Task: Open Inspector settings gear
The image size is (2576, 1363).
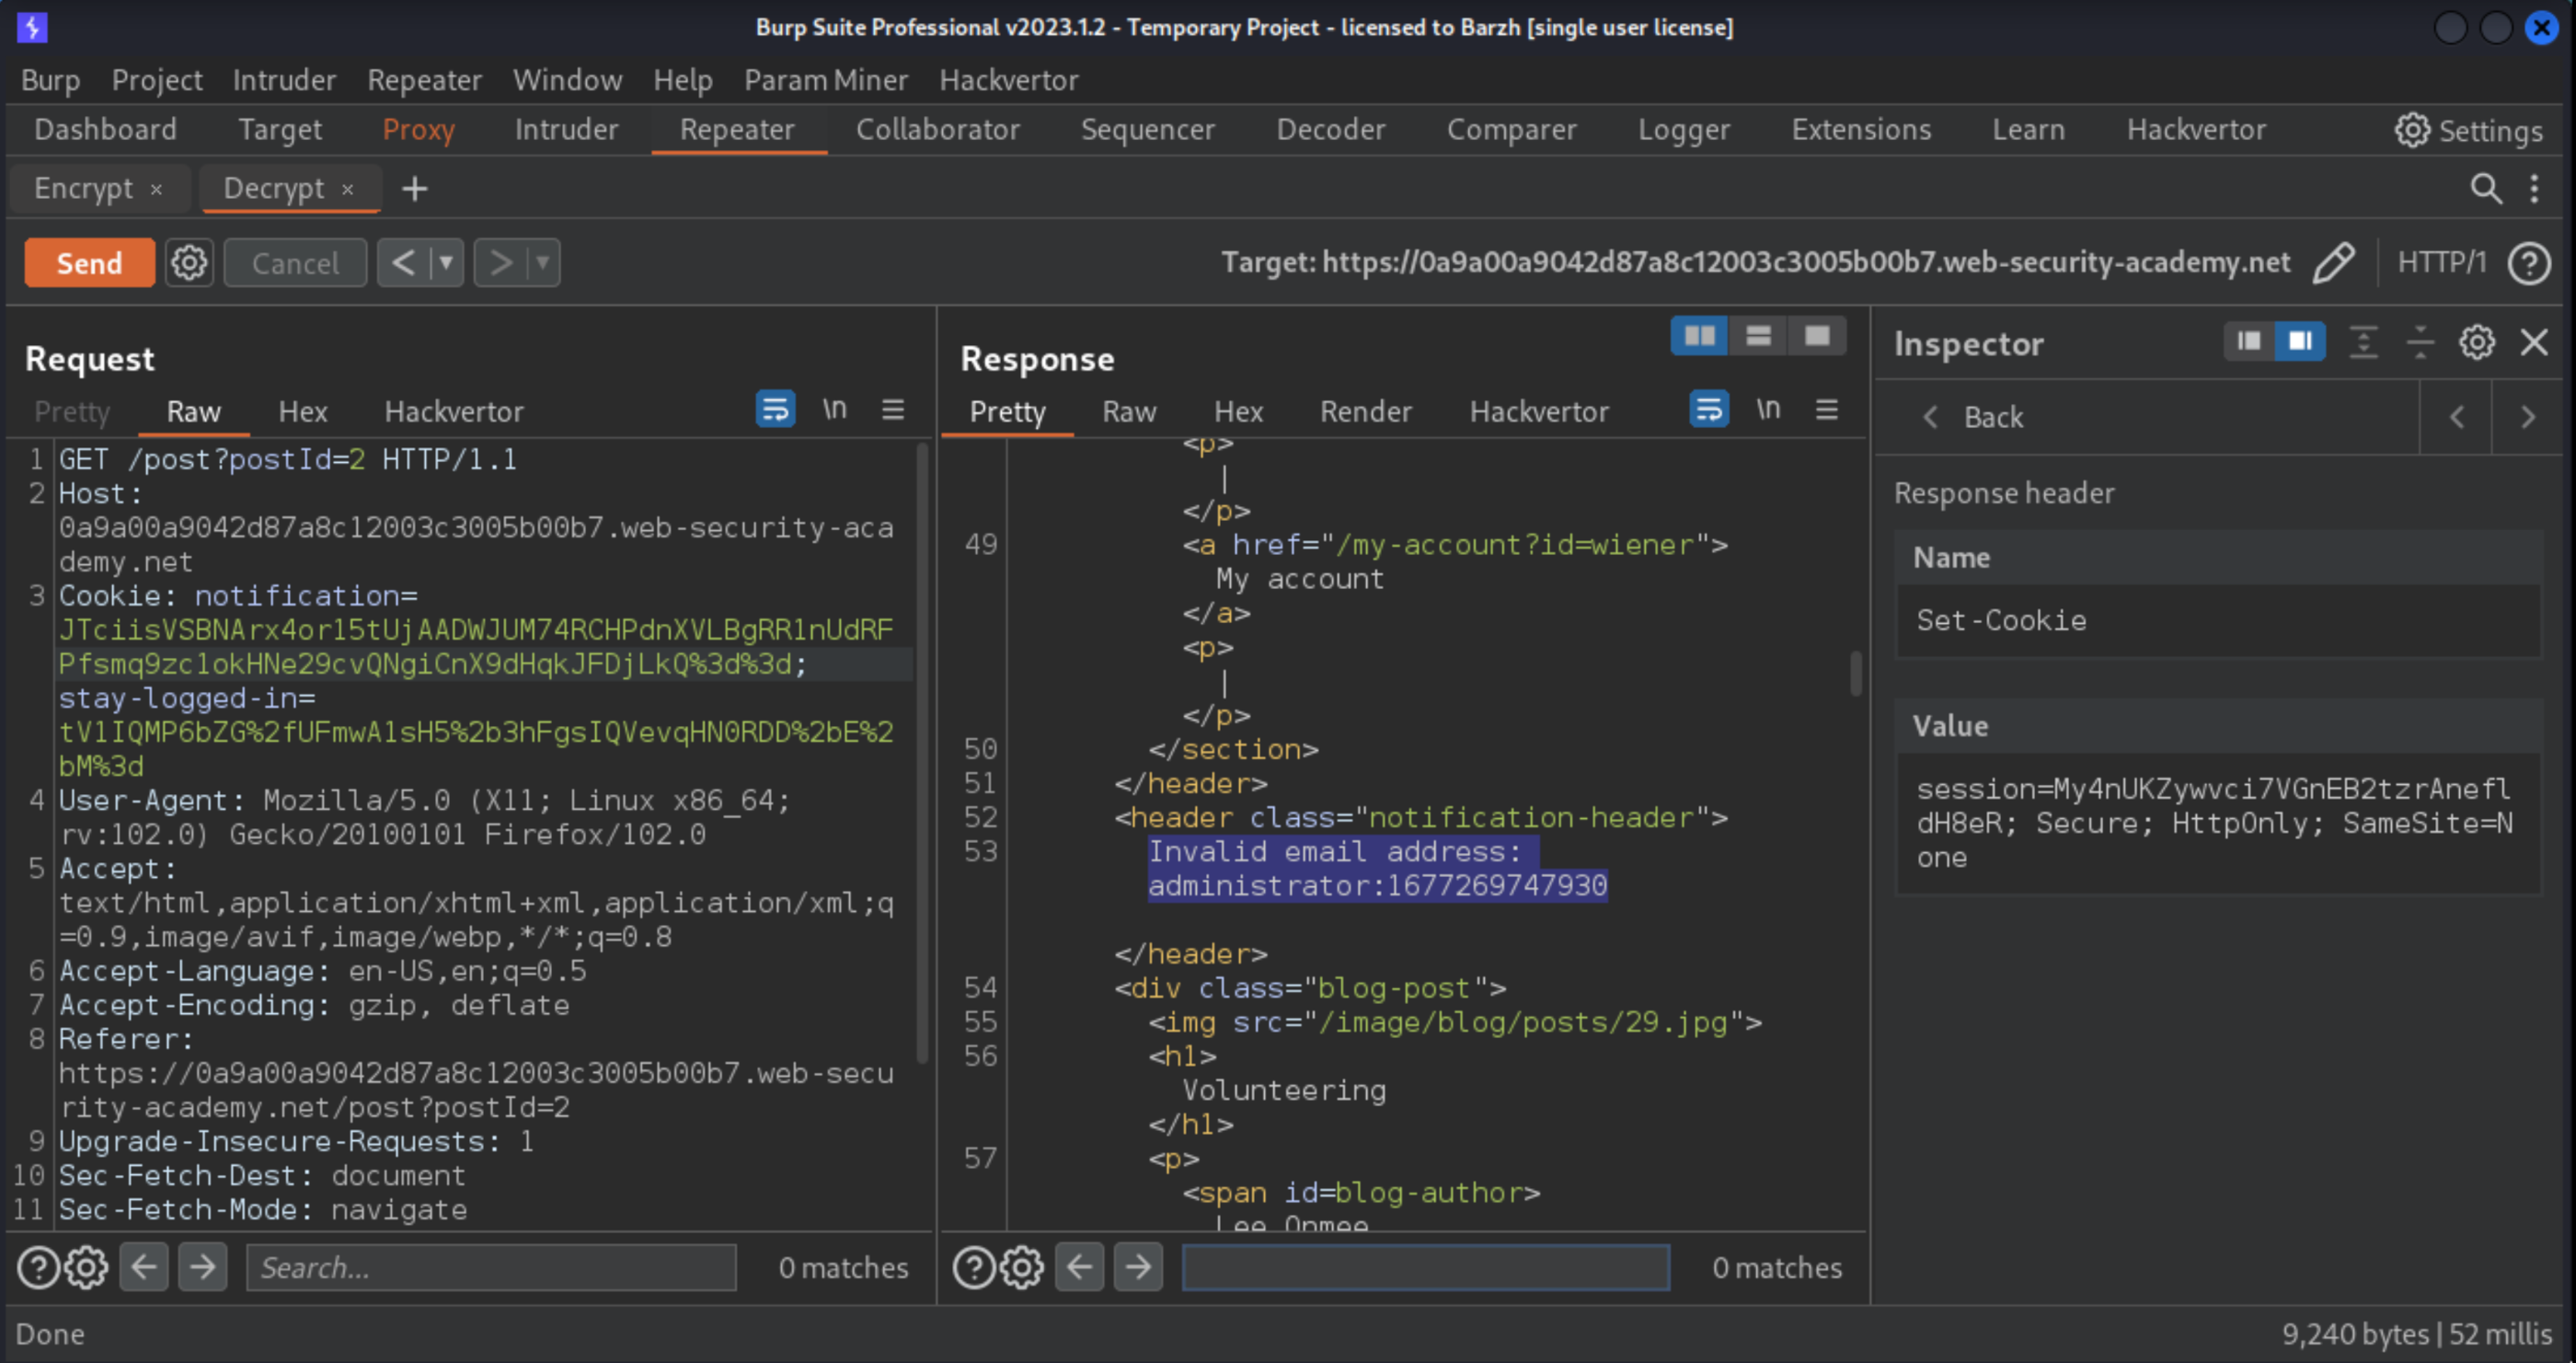Action: 2477,342
